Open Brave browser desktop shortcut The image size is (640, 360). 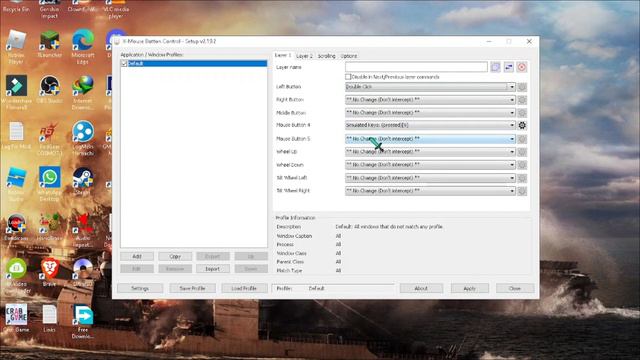(50, 272)
